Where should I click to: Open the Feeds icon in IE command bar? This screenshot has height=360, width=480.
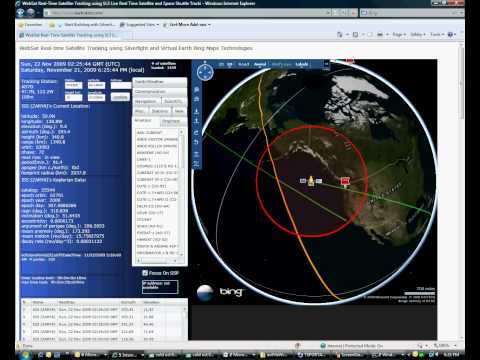(355, 34)
